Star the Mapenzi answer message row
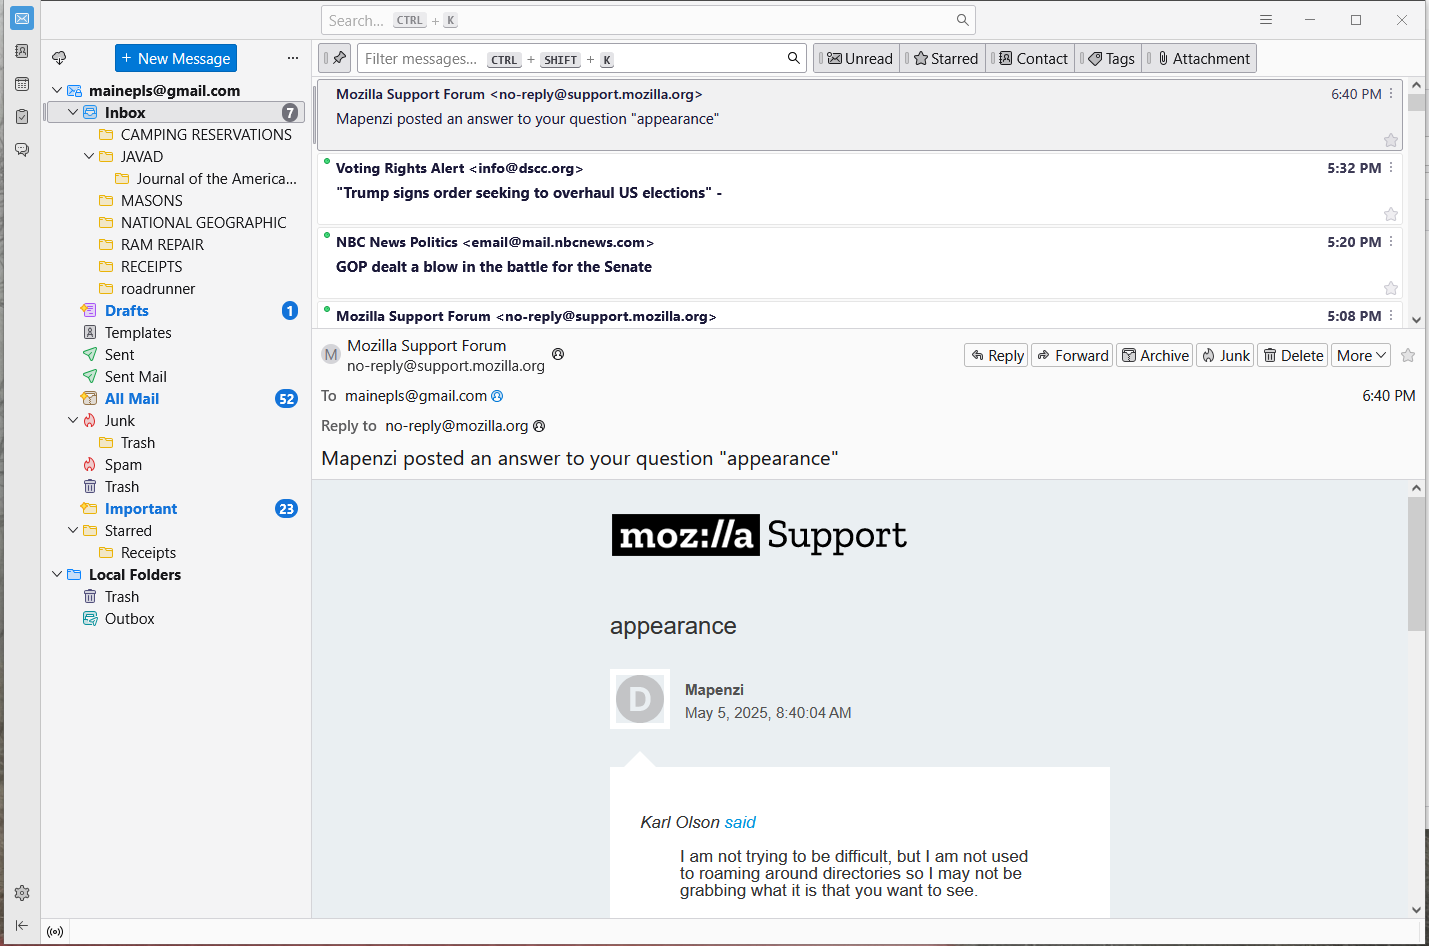The width and height of the screenshot is (1429, 946). [x=1391, y=140]
